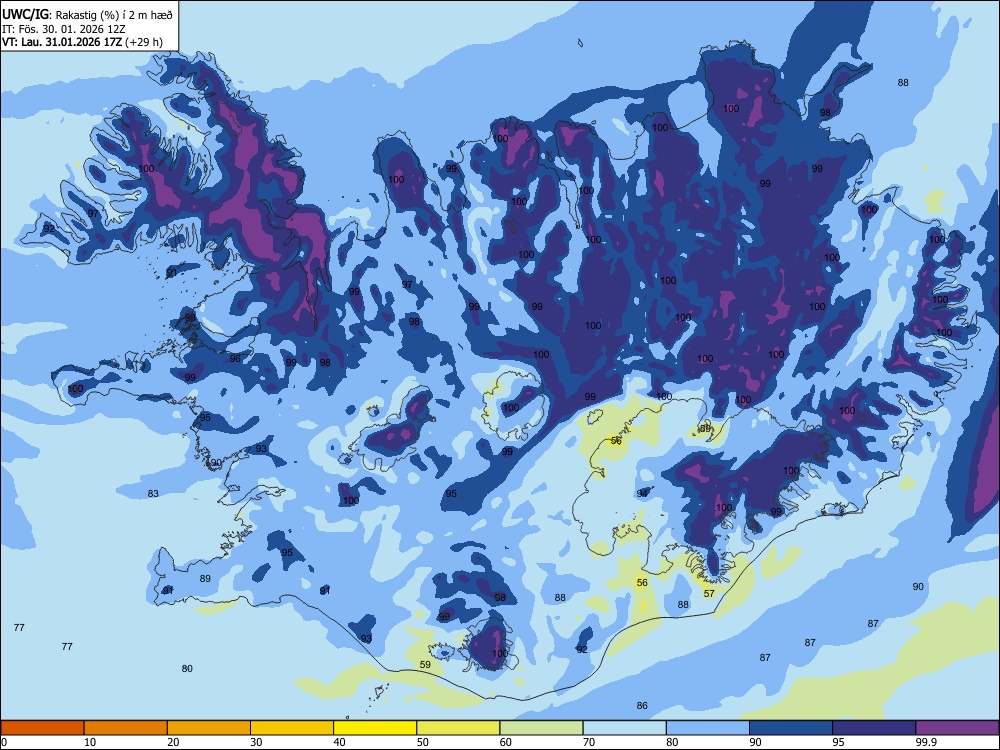Click the dark orange 0–10 legend swatch
Screen dimensions: 1000x750
point(42,728)
